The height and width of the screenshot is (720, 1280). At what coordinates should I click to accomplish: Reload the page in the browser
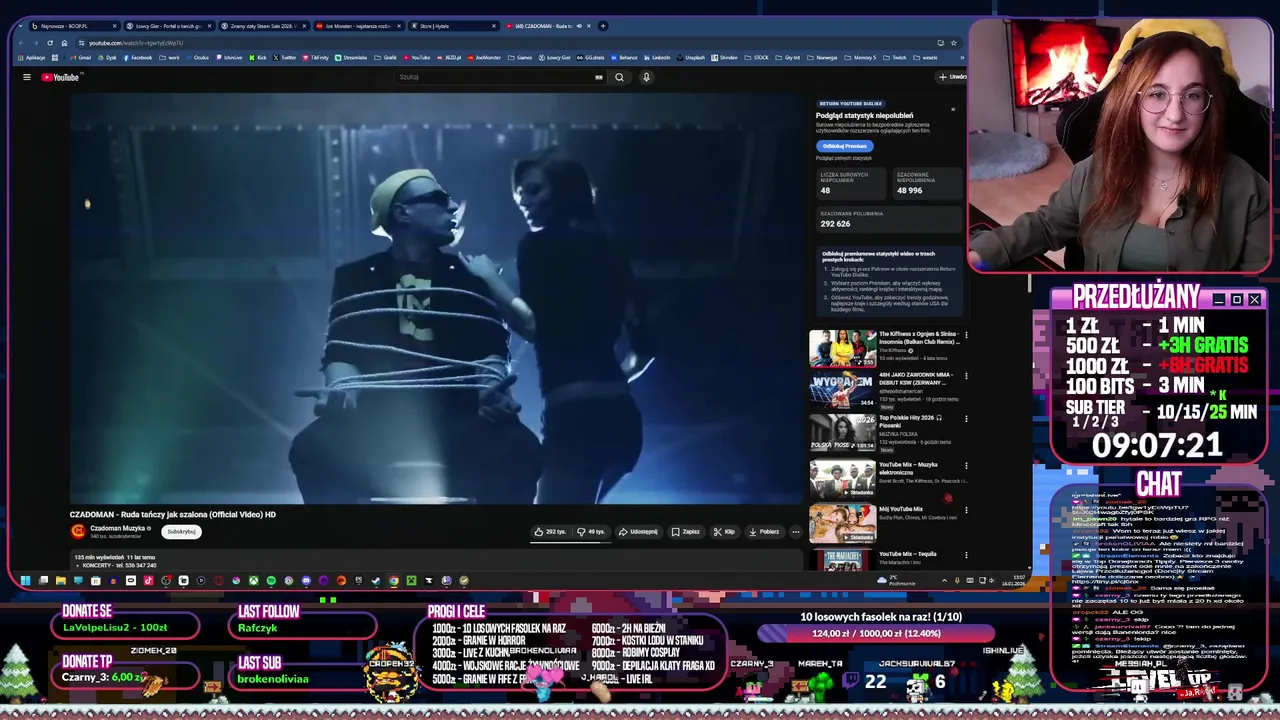tap(50, 43)
